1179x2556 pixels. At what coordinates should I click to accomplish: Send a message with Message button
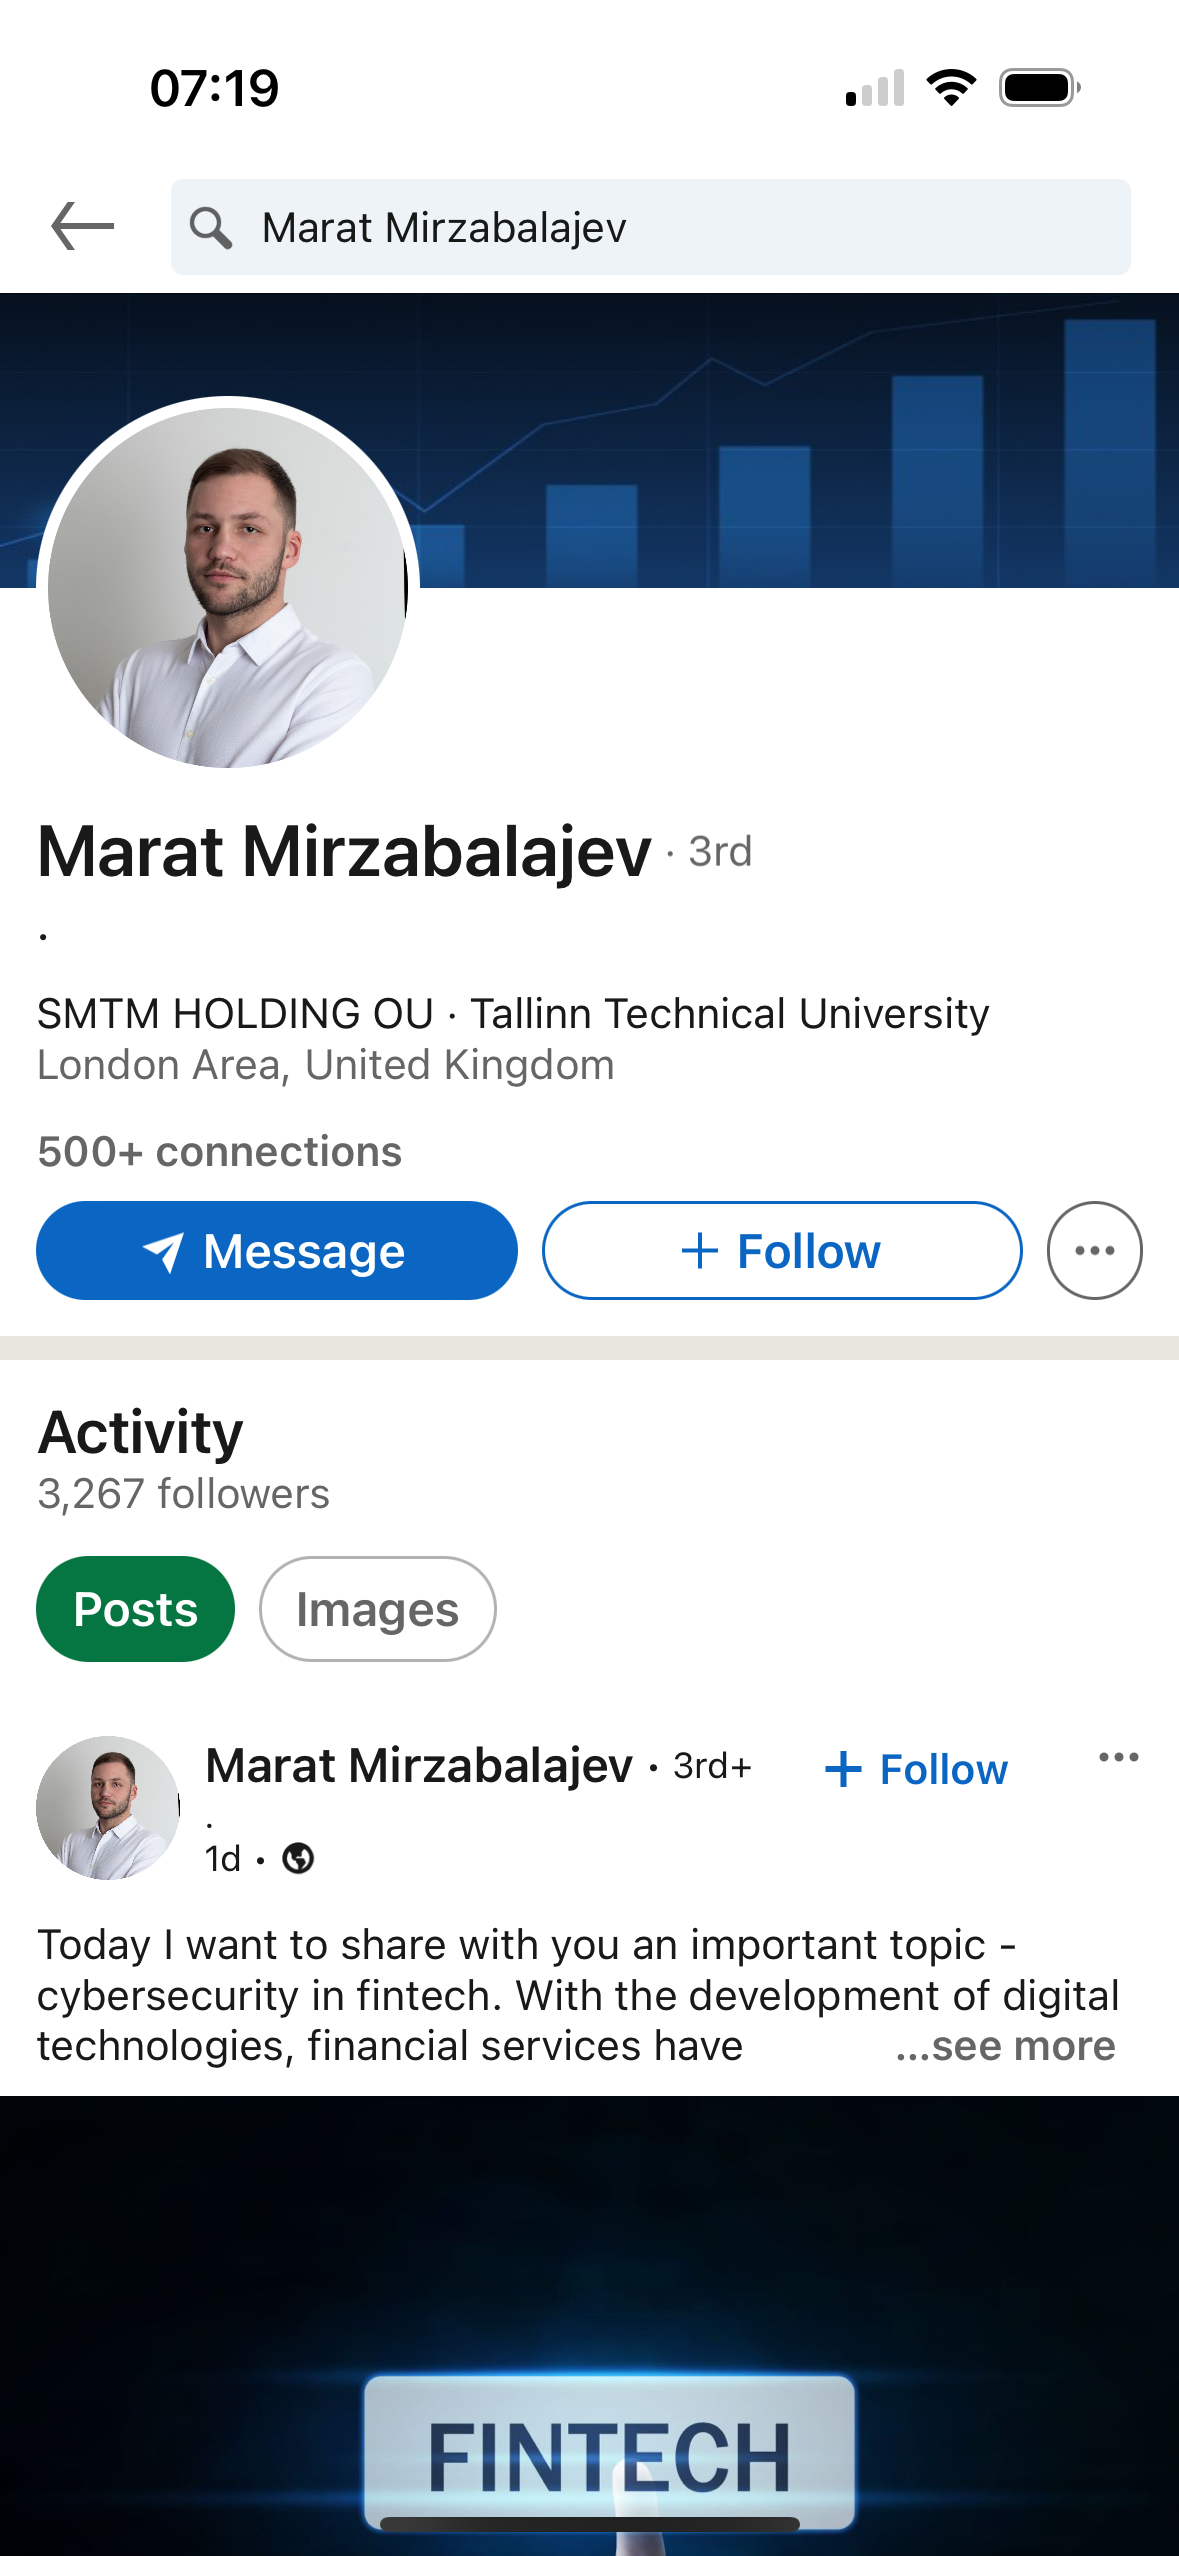[277, 1250]
